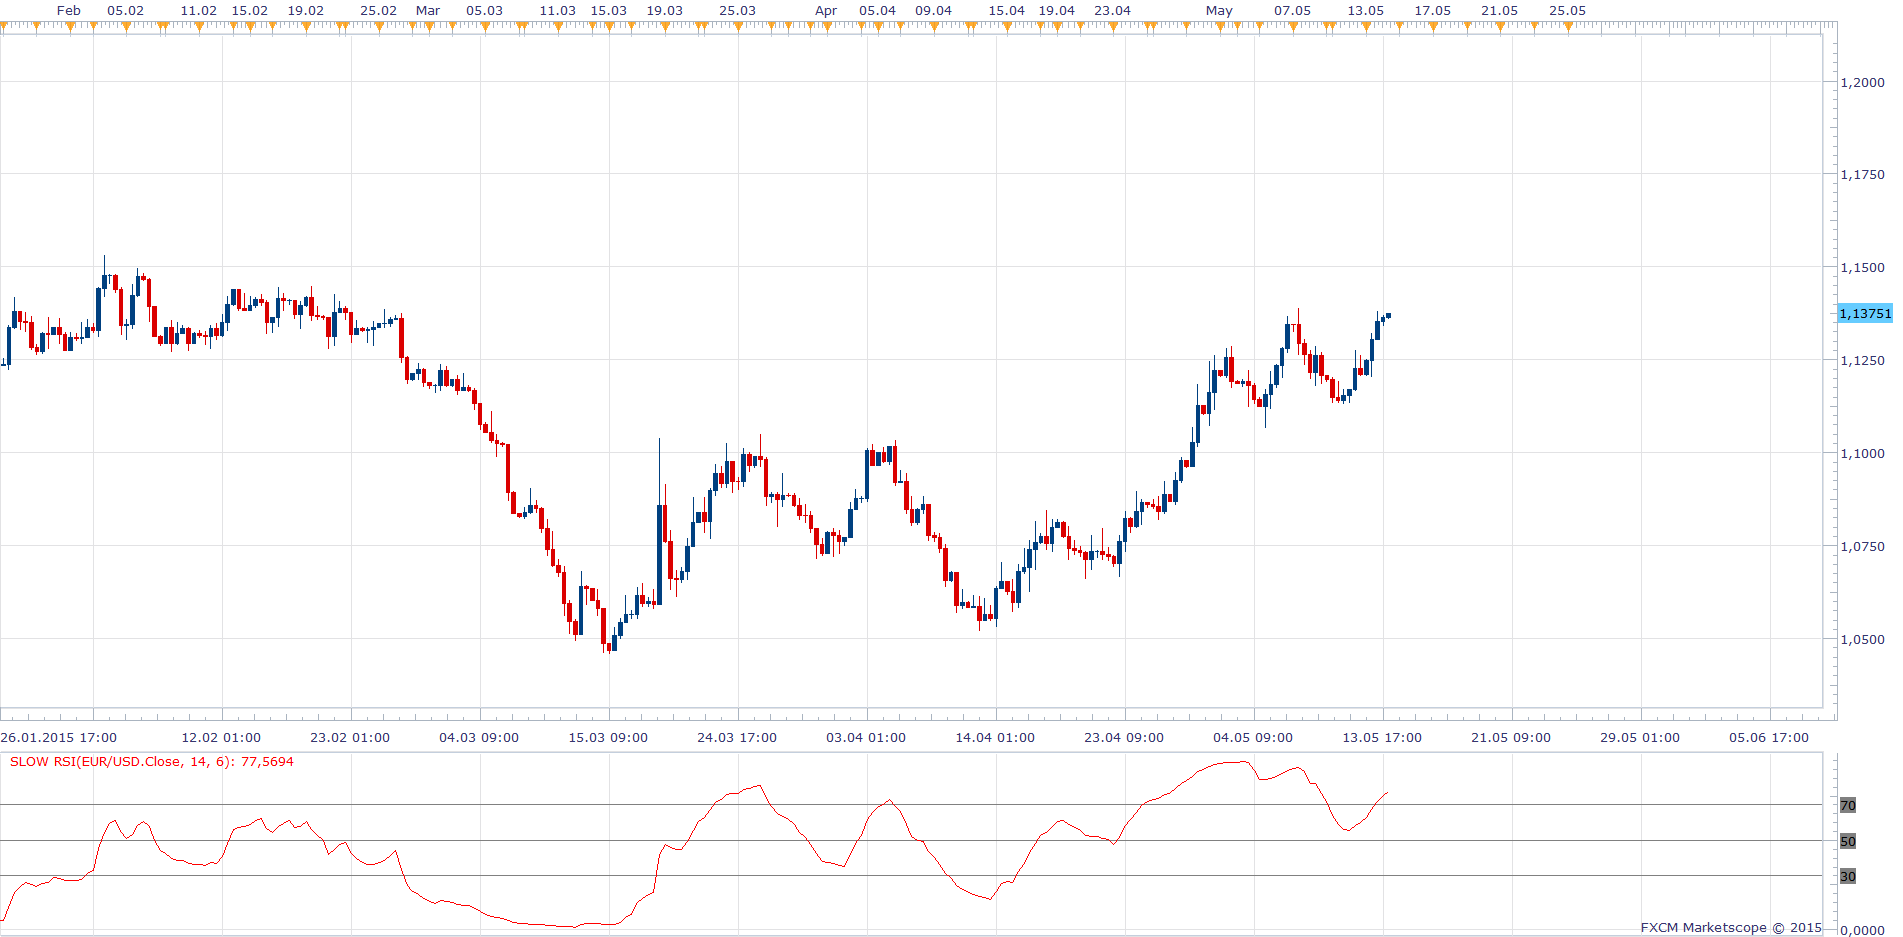Click the Apr month label on date scale
The width and height of the screenshot is (1903, 937).
click(826, 10)
